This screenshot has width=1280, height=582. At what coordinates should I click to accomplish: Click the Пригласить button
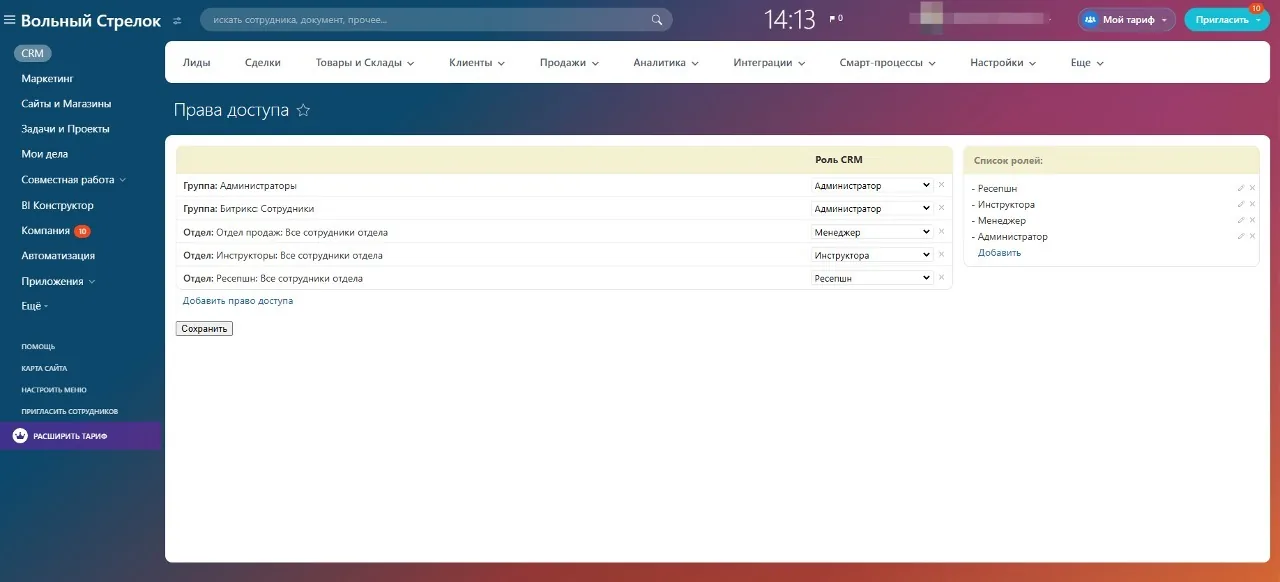tap(1228, 19)
